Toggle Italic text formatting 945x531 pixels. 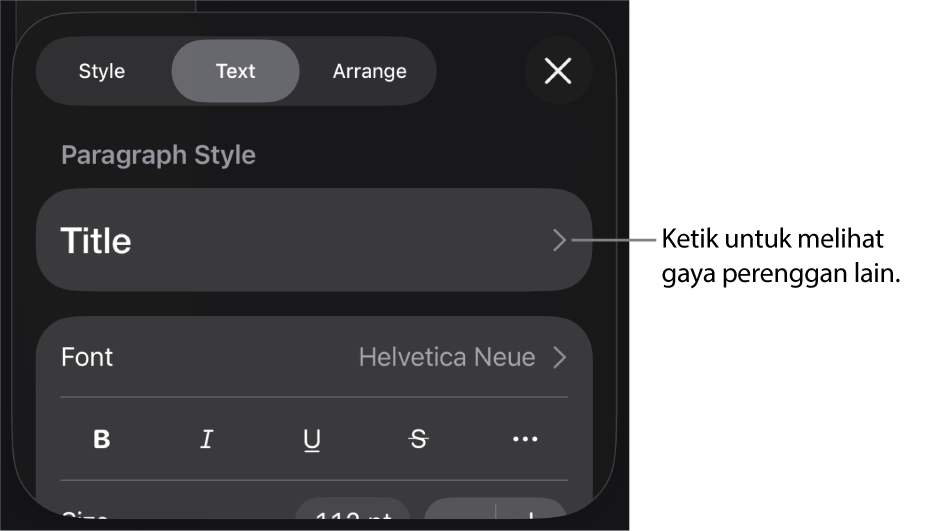(x=207, y=439)
